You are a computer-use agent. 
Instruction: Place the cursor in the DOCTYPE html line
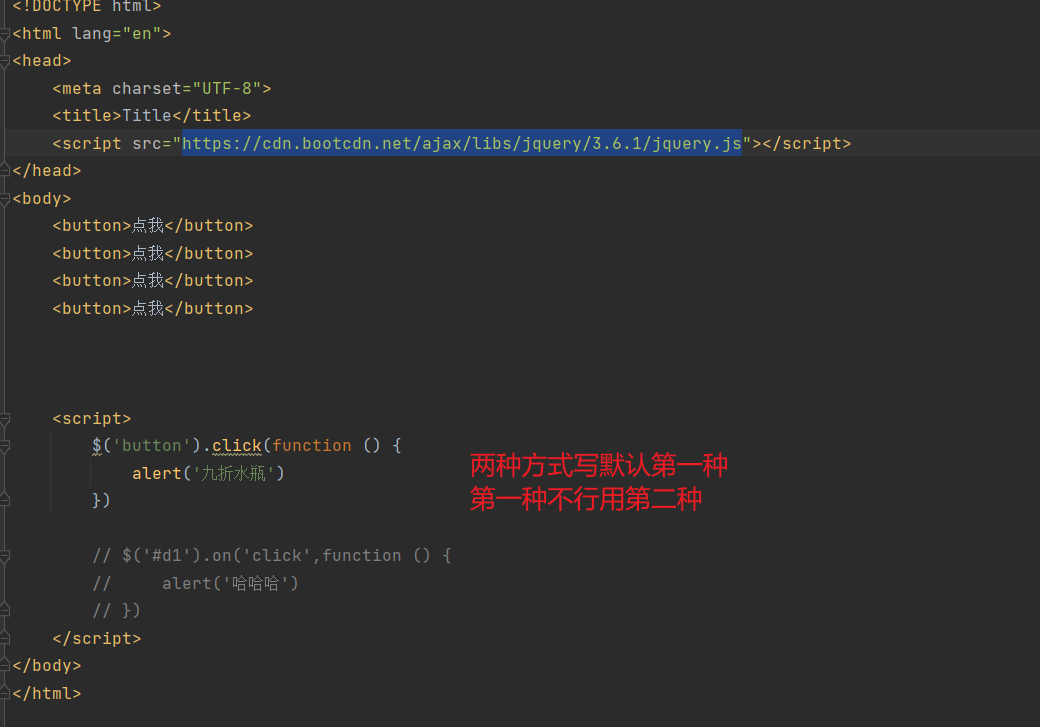click(x=86, y=7)
